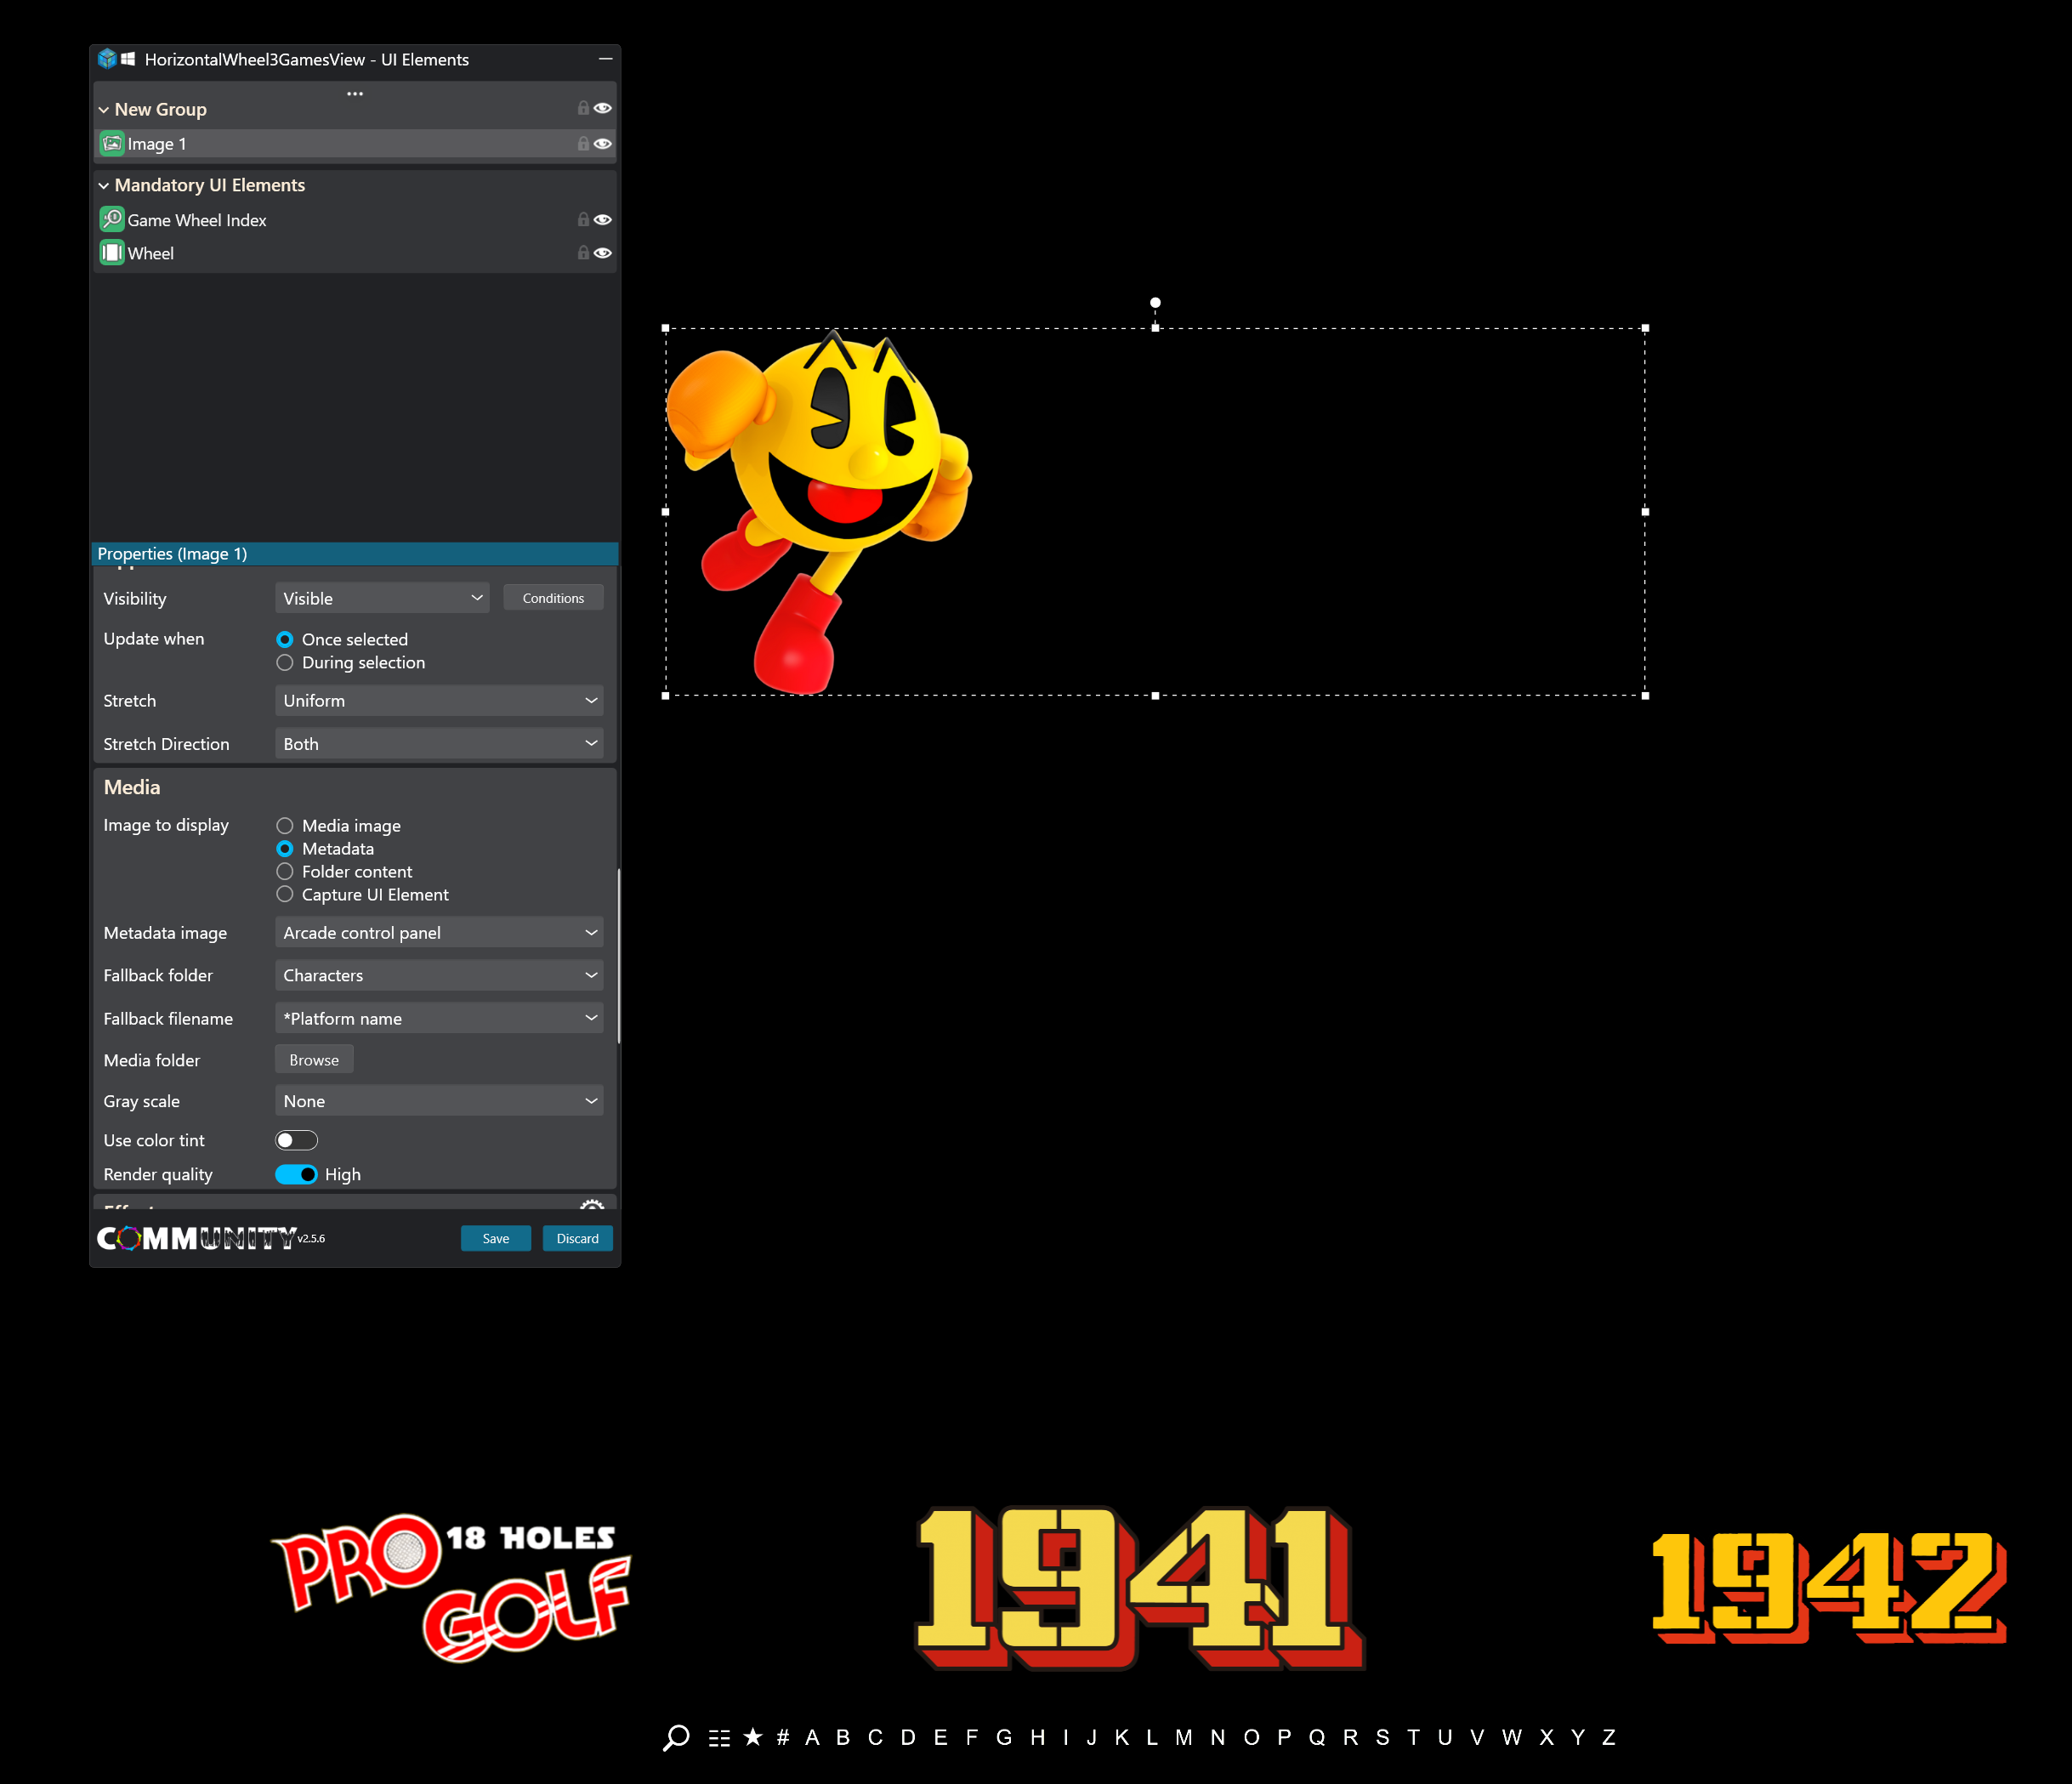Jump to the # index entry
Screen dimensions: 2072x1784
pyautogui.click(x=783, y=1738)
